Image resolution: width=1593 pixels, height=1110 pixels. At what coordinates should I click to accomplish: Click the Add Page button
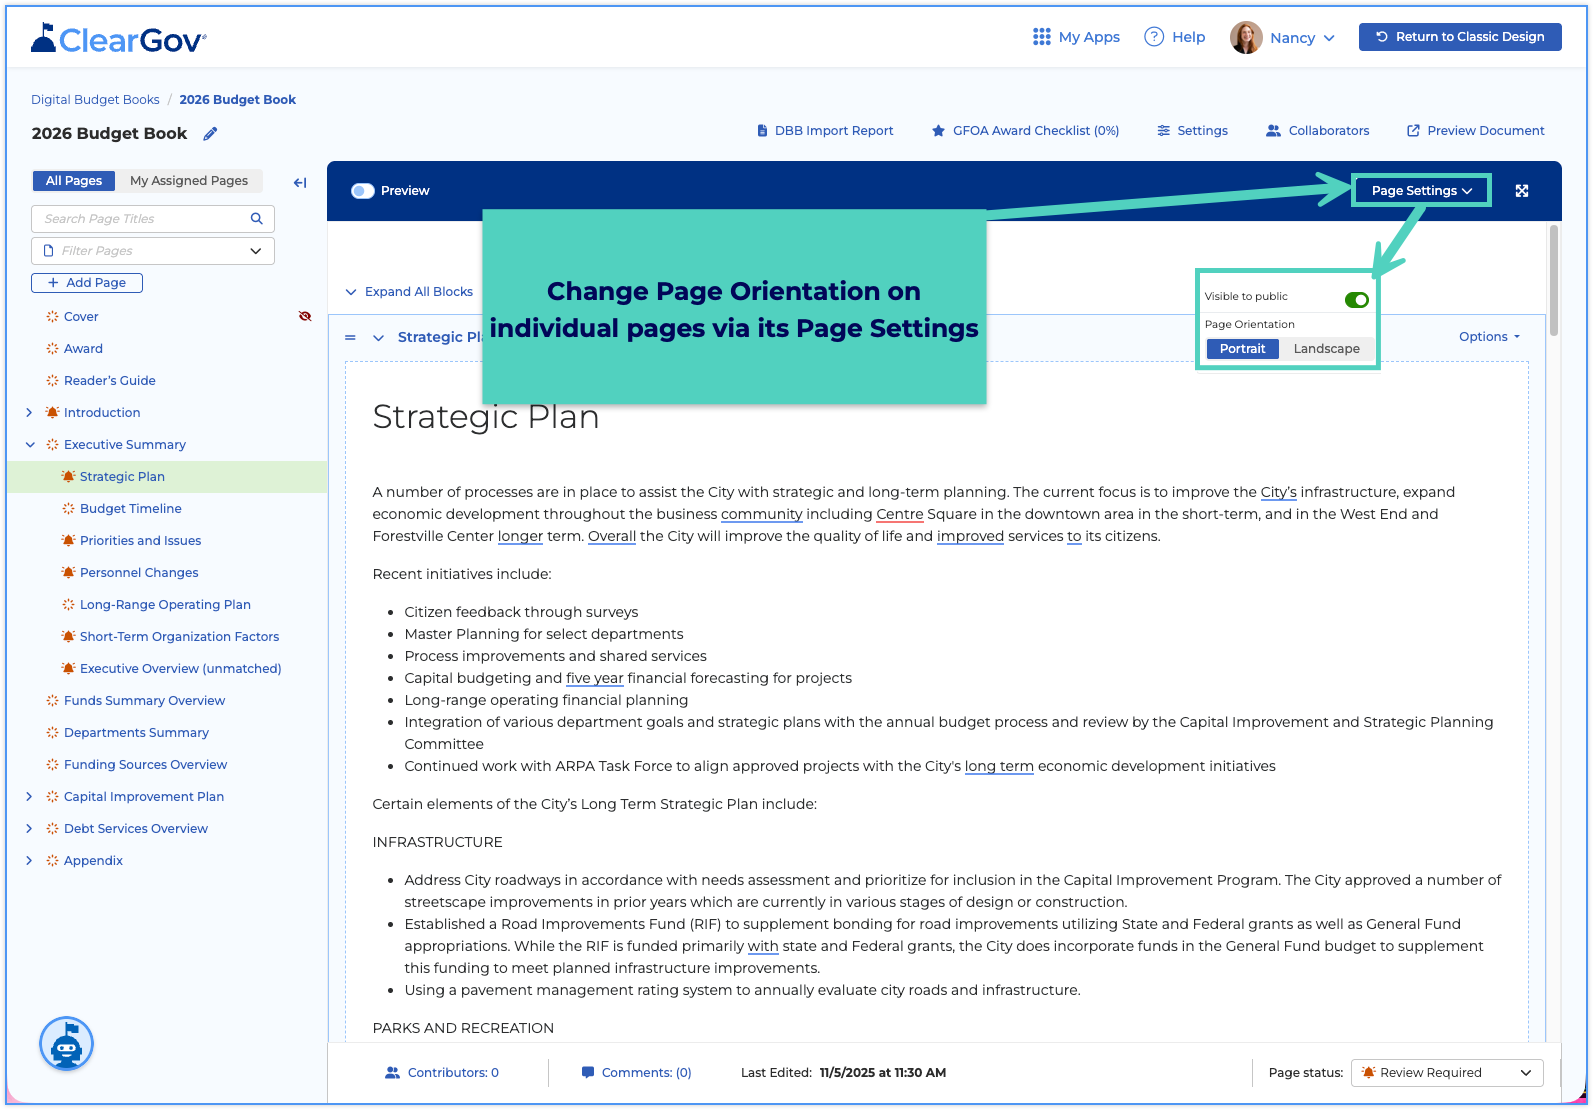tap(87, 283)
